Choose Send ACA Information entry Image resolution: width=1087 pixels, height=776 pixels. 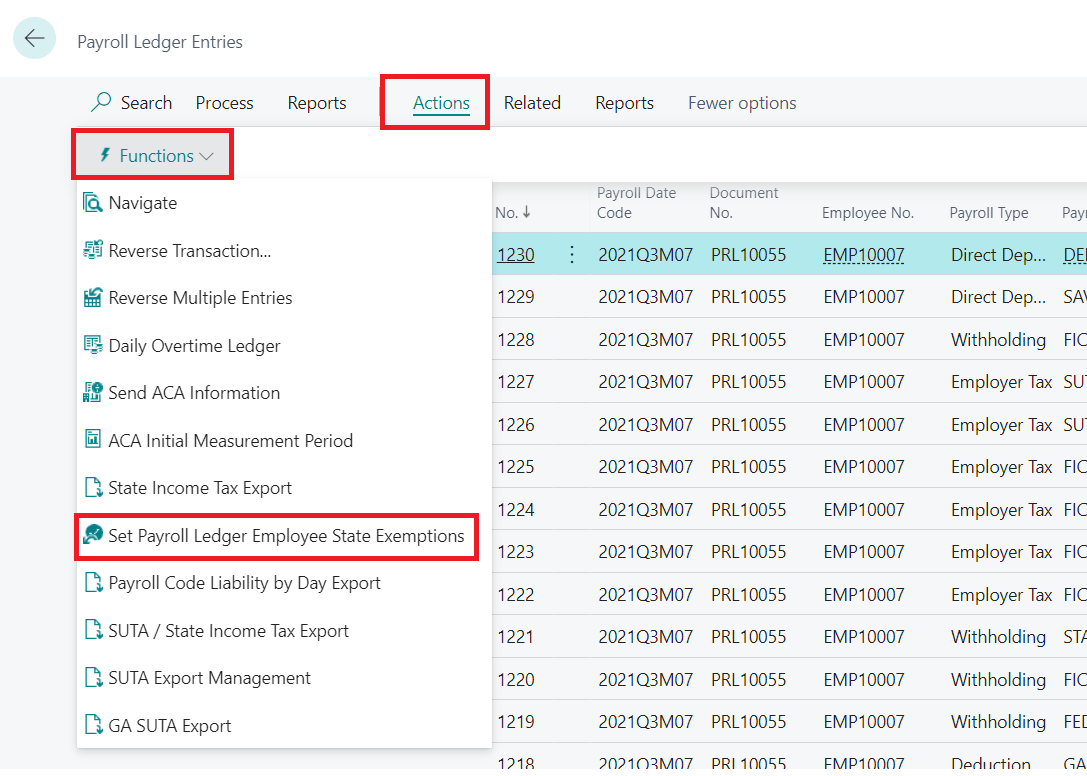pyautogui.click(x=194, y=393)
